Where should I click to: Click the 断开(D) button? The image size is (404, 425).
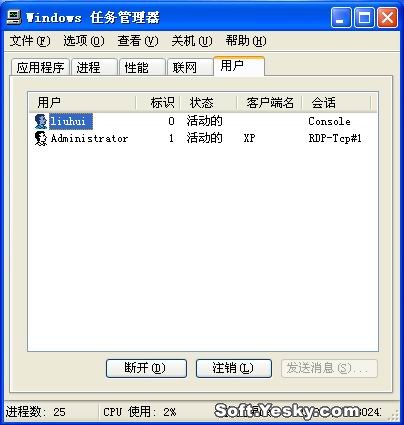tap(146, 368)
